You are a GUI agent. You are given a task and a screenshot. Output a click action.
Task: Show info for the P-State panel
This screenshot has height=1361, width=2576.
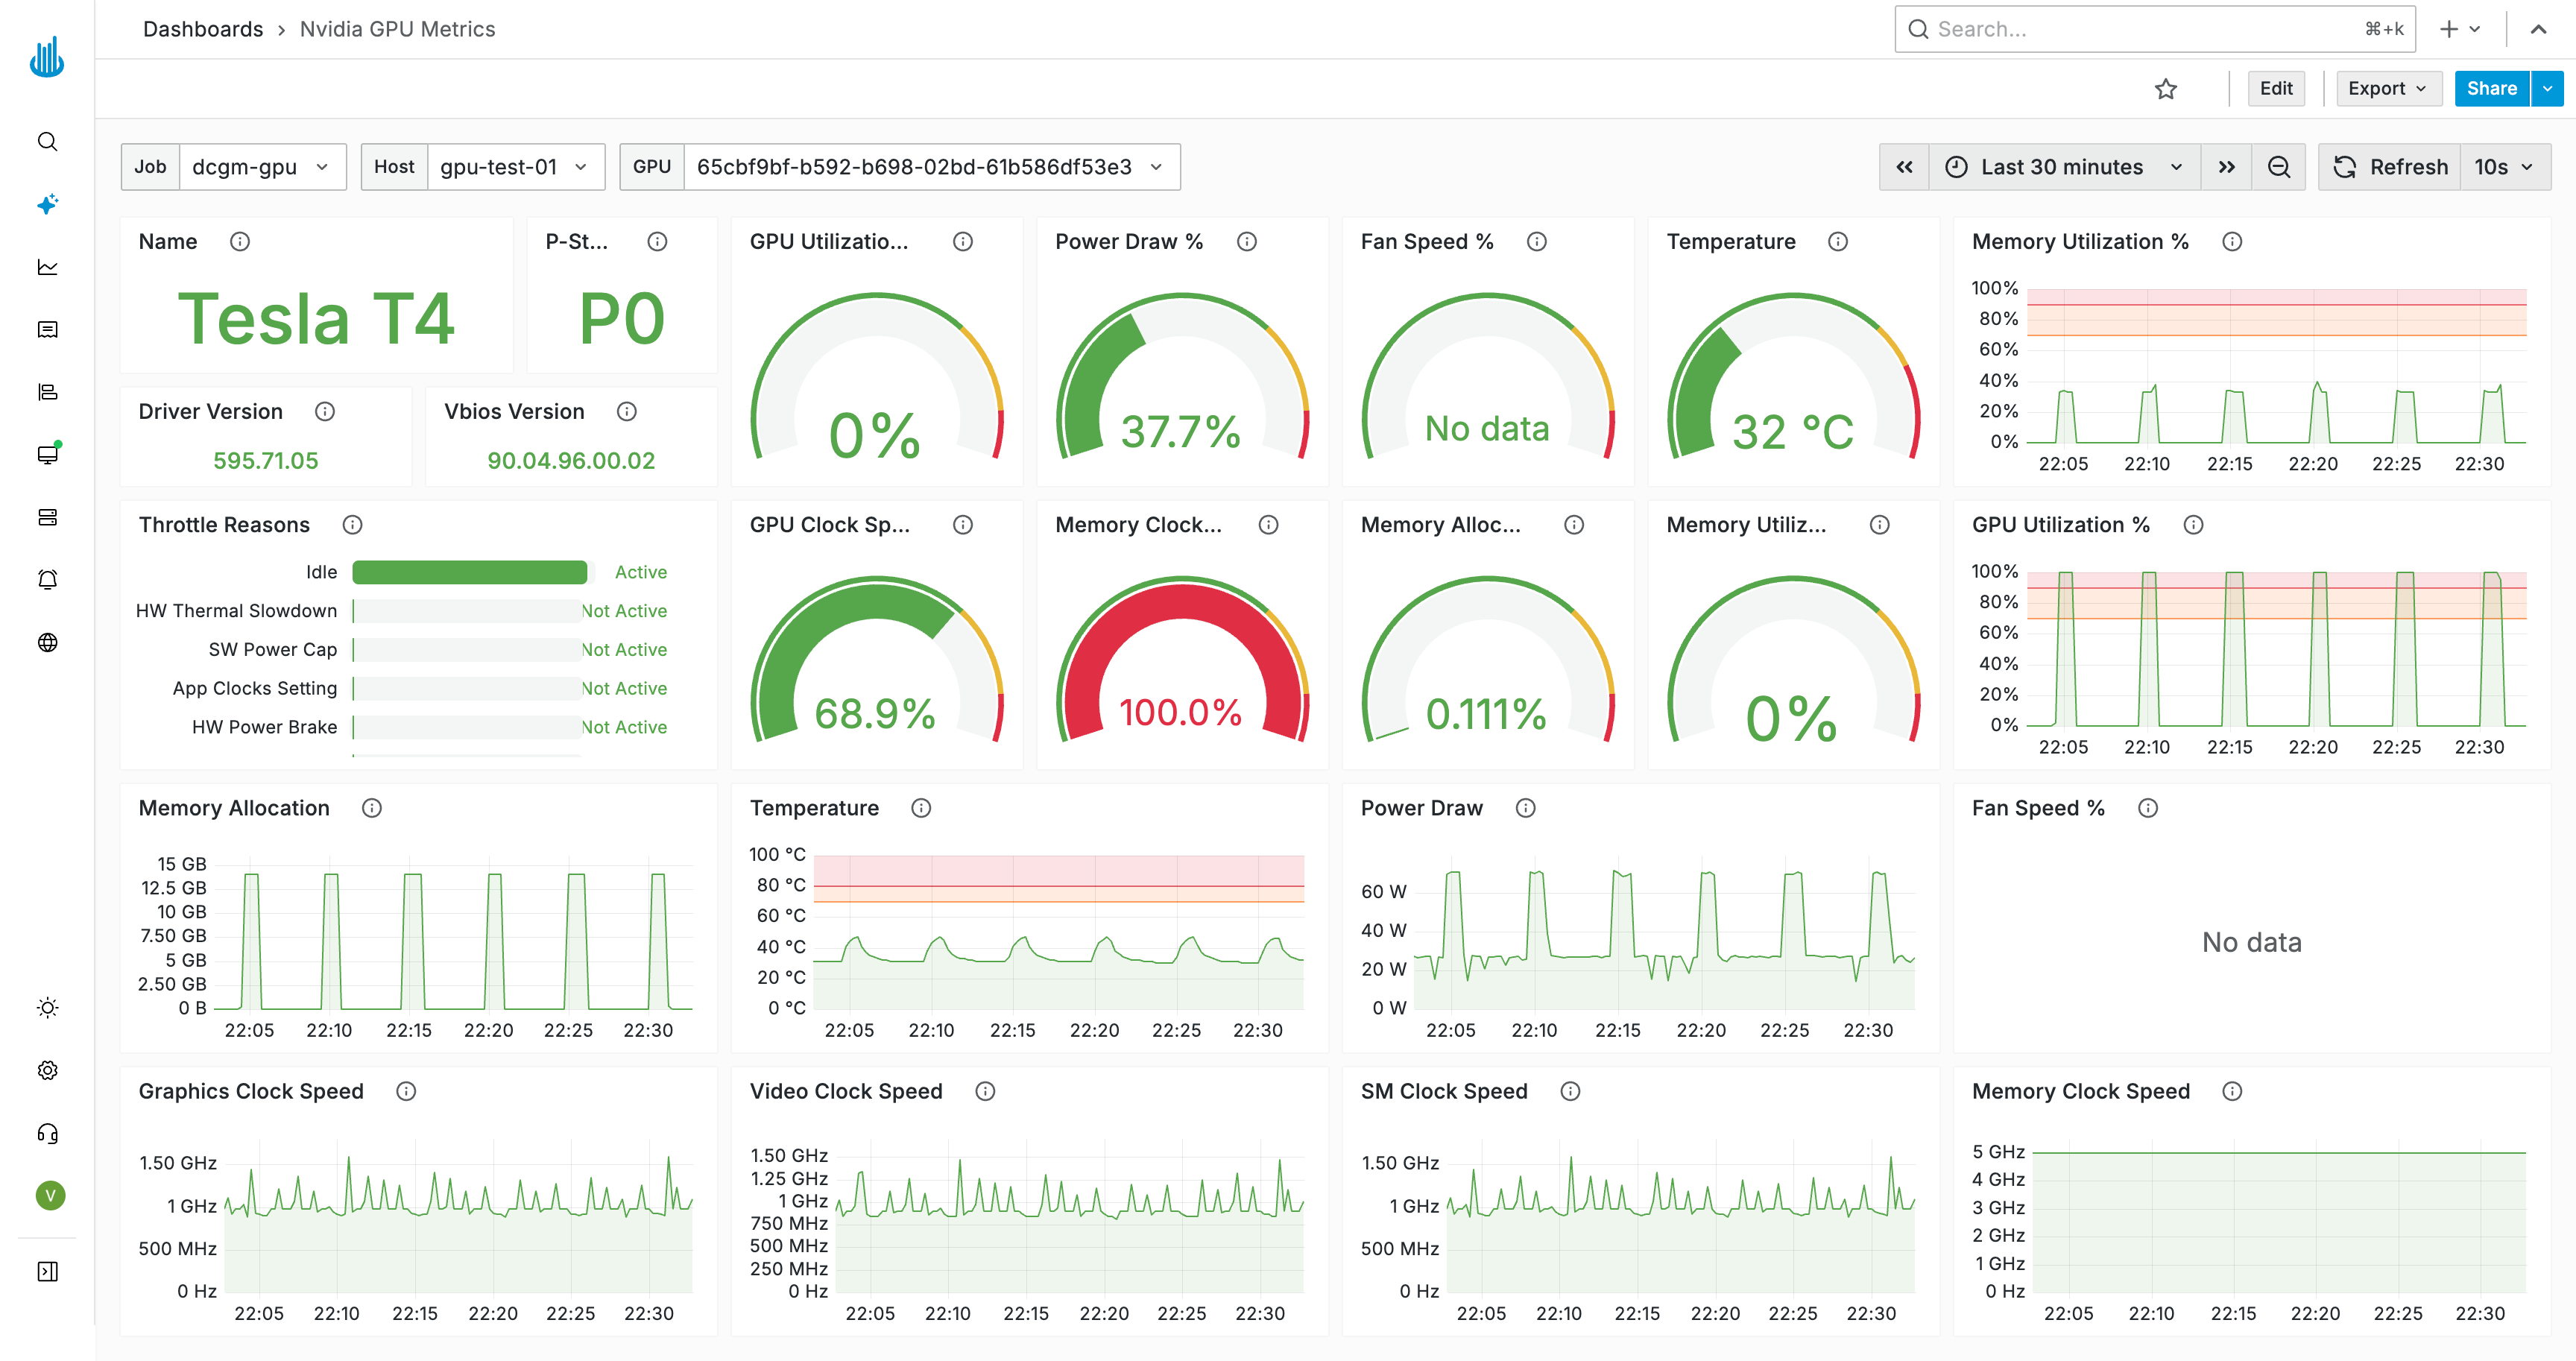[x=657, y=241]
